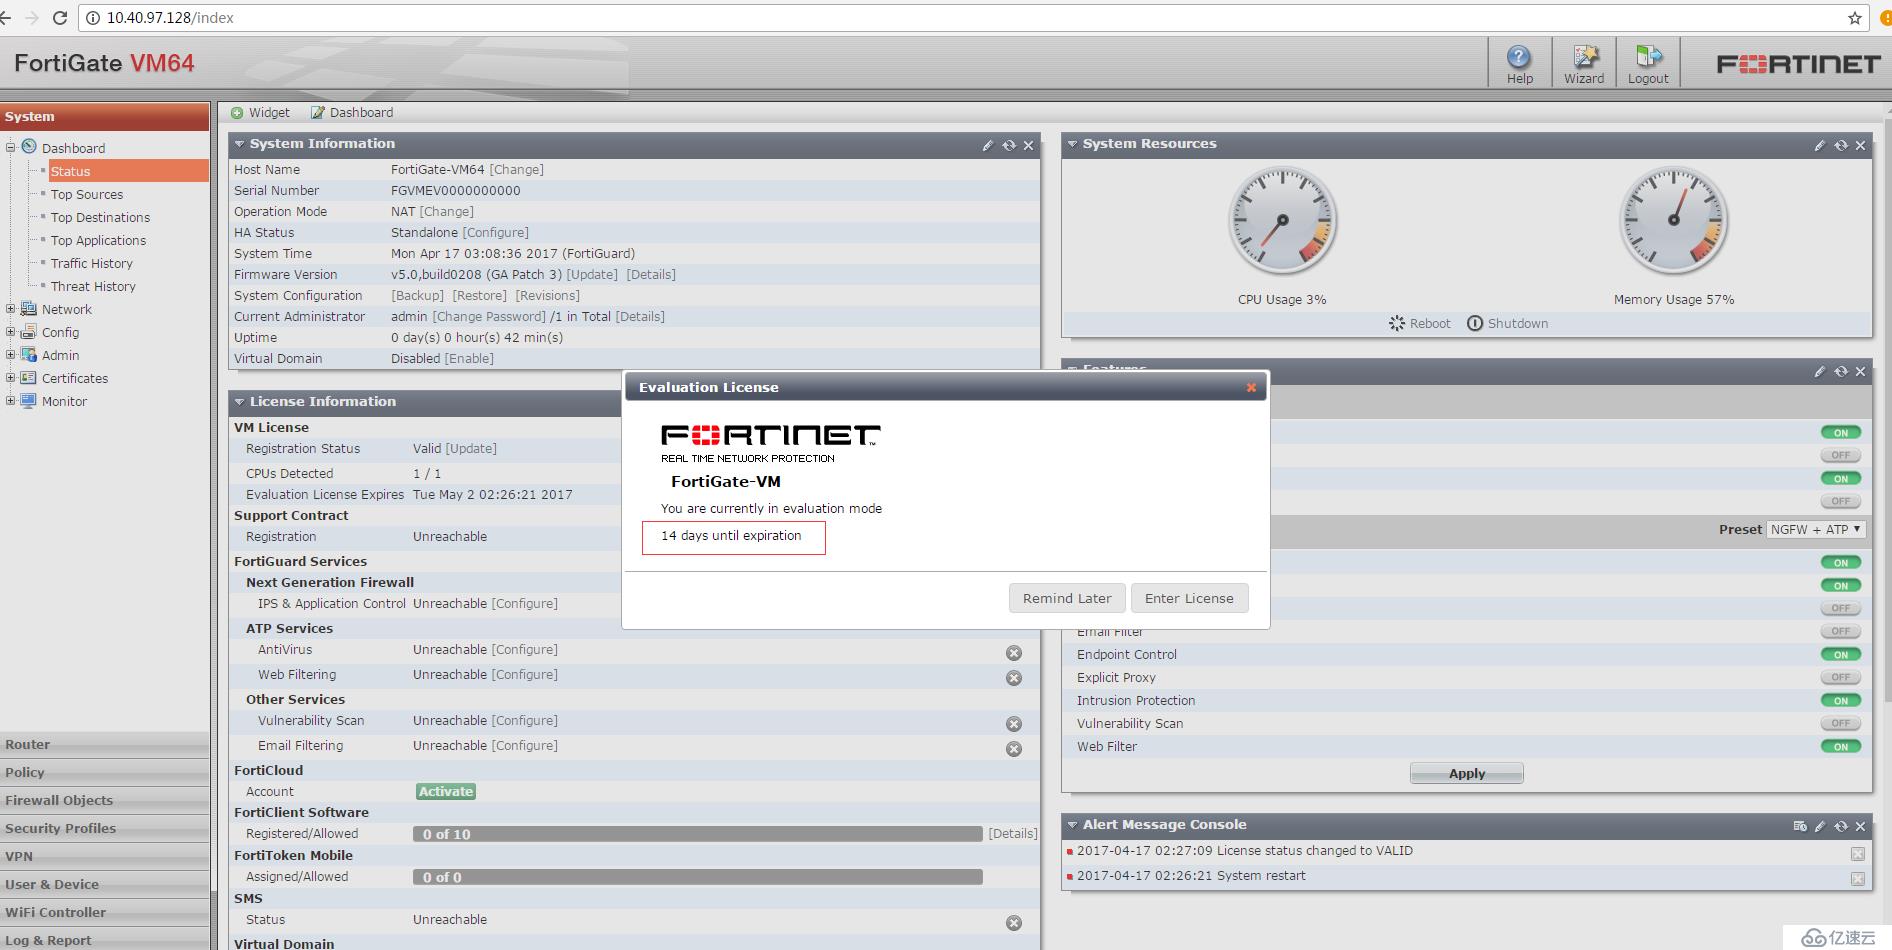
Task: Expand the Config tree node
Action: pyautogui.click(x=11, y=332)
